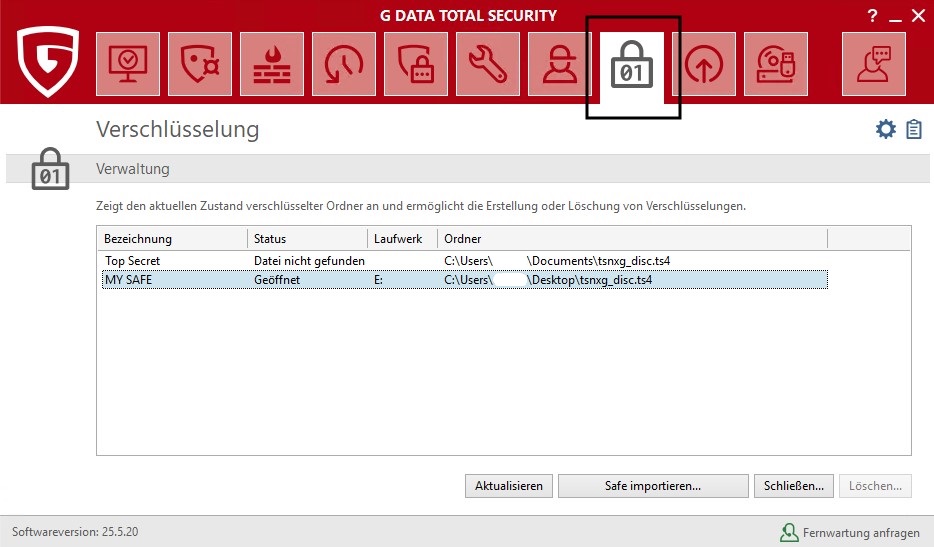Sort by the Laufwerk column header

pyautogui.click(x=403, y=238)
